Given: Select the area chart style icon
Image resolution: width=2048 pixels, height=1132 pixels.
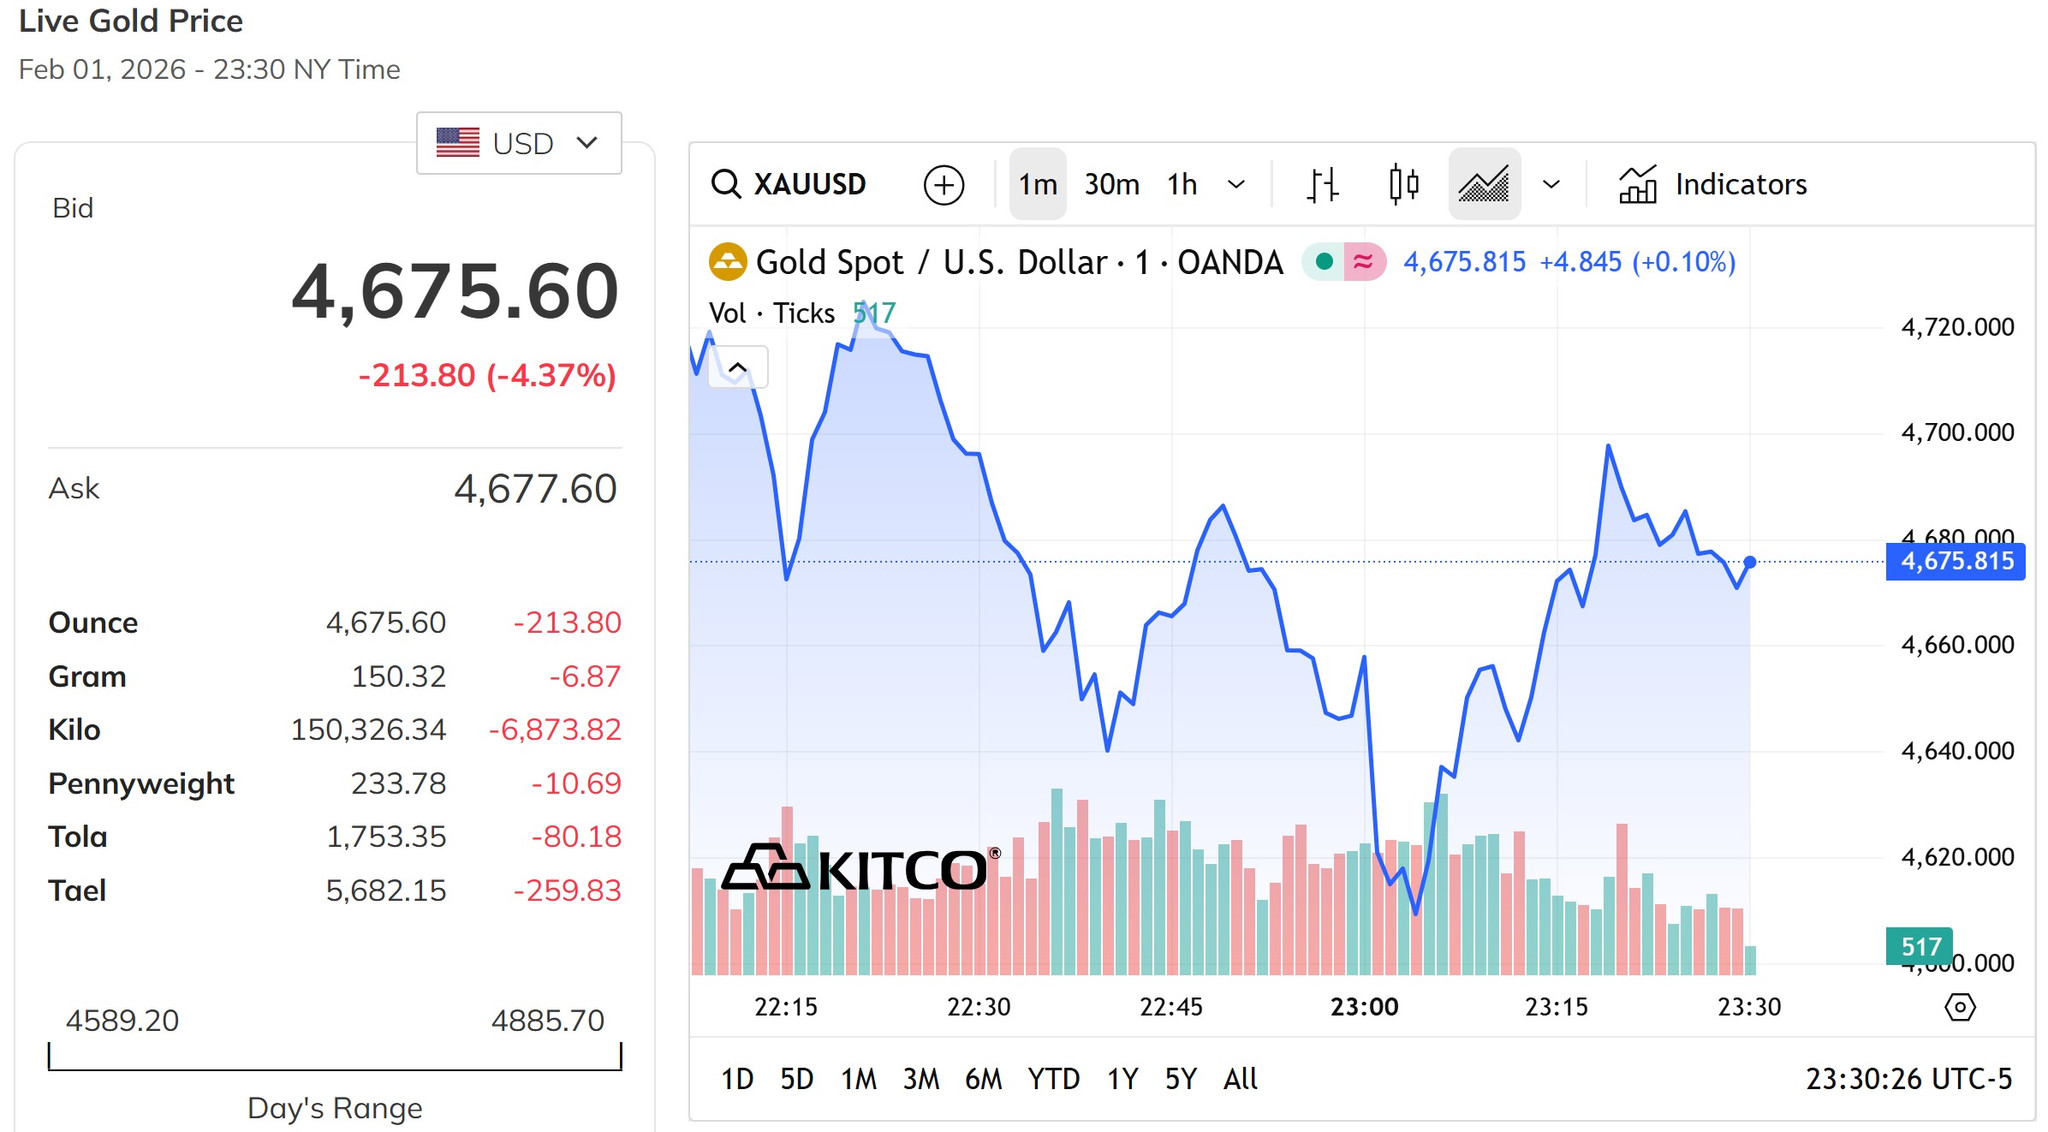Looking at the screenshot, I should click(x=1484, y=184).
